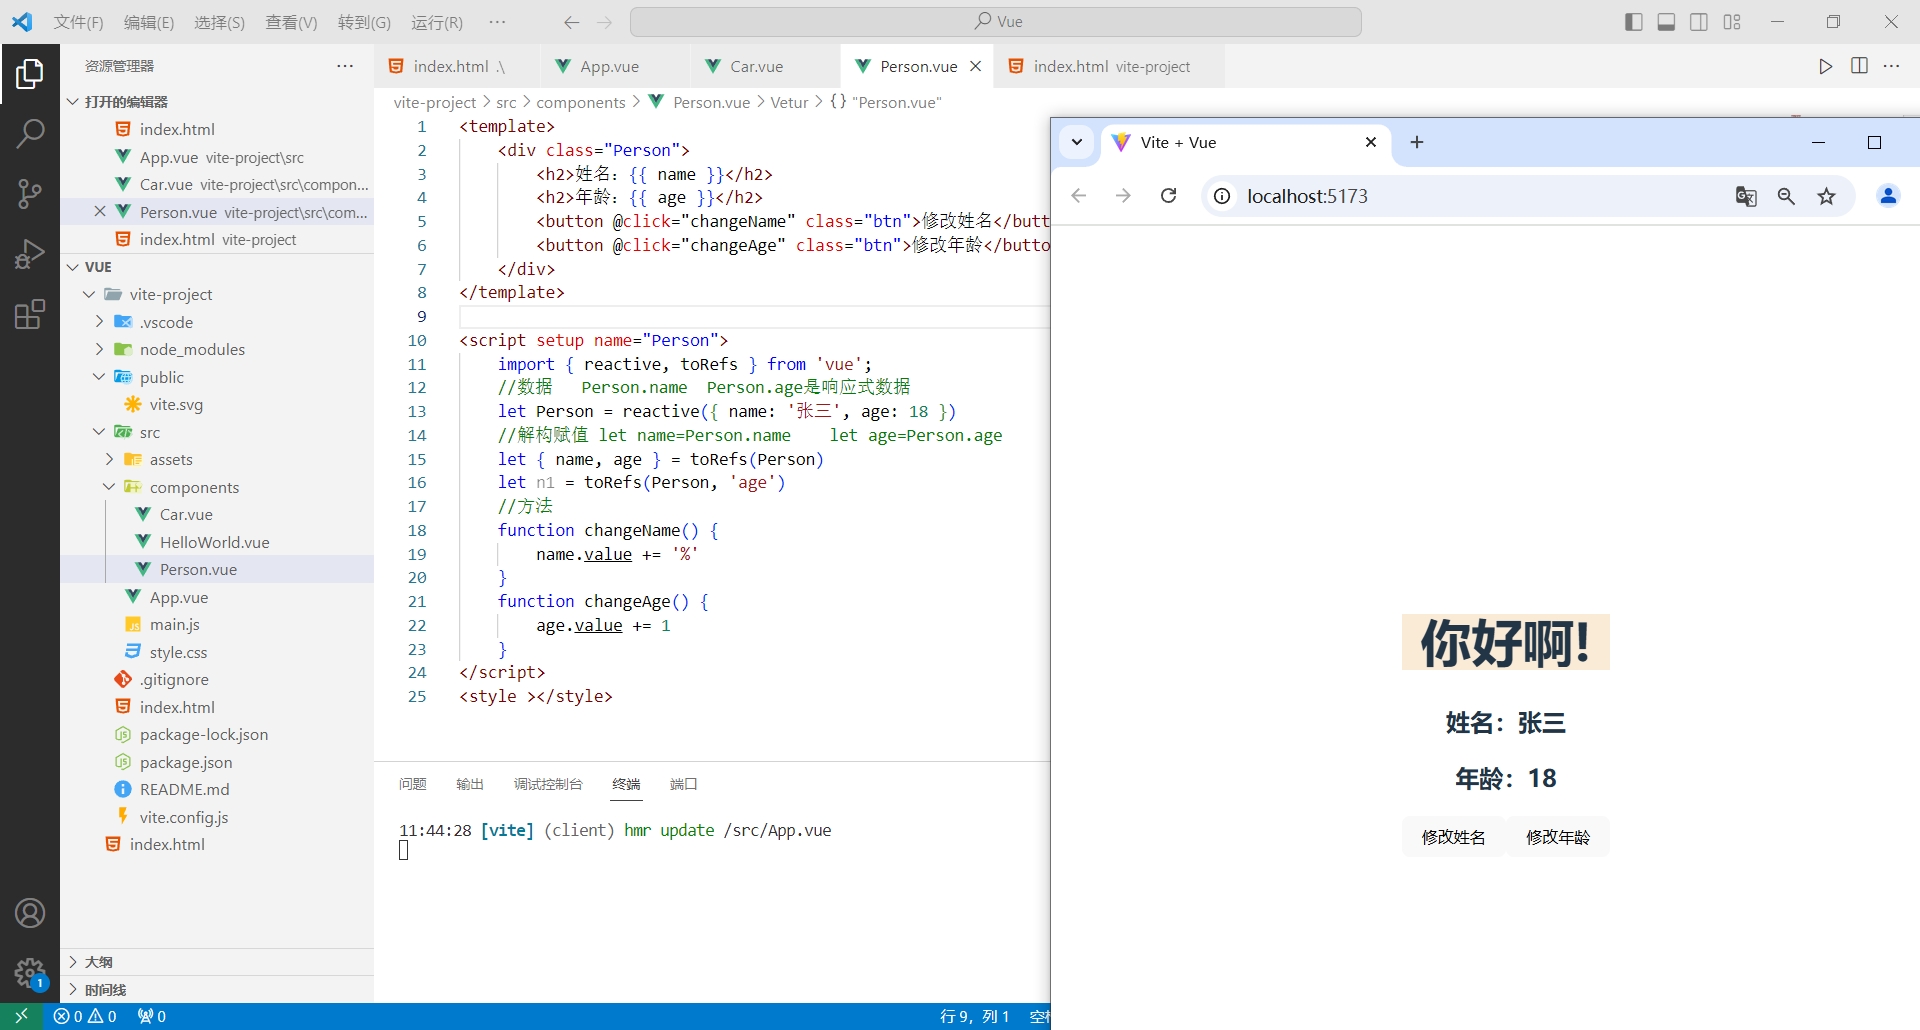
Task: Go back in VS Code navigation history
Action: click(x=571, y=22)
